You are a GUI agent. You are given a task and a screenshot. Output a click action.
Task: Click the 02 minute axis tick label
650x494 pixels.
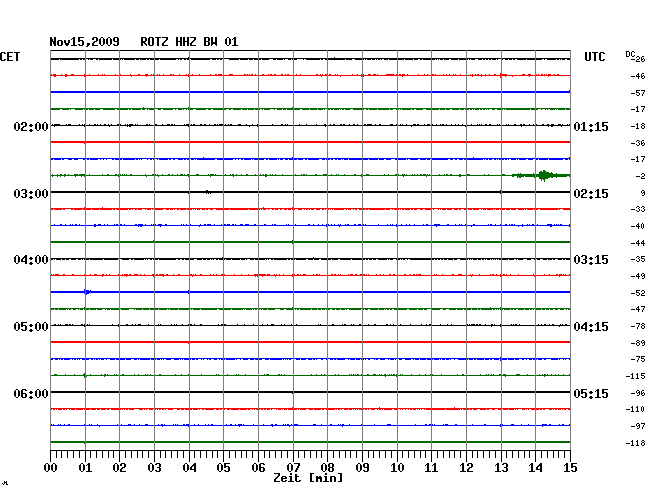click(x=119, y=467)
